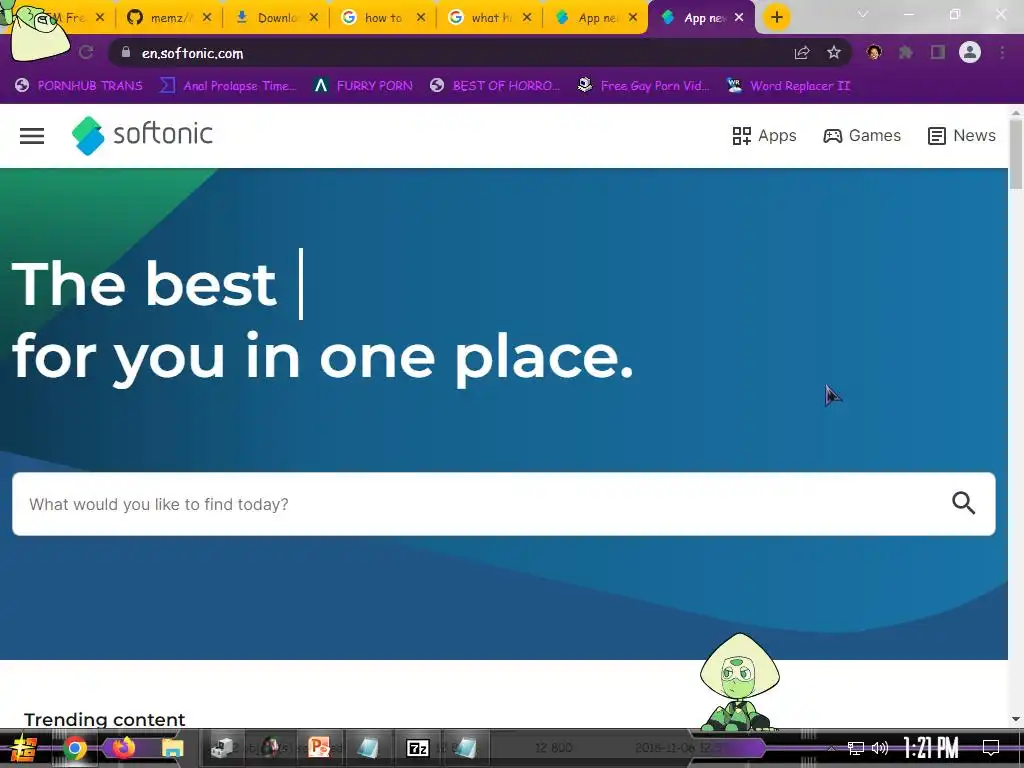Close the Downlo tab
Image resolution: width=1024 pixels, height=768 pixels.
point(313,18)
